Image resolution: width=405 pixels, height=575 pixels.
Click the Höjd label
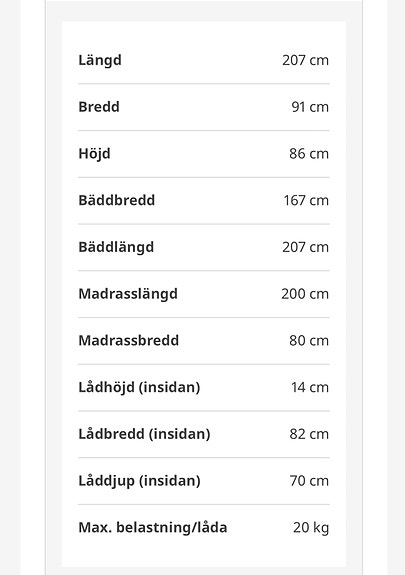point(94,154)
